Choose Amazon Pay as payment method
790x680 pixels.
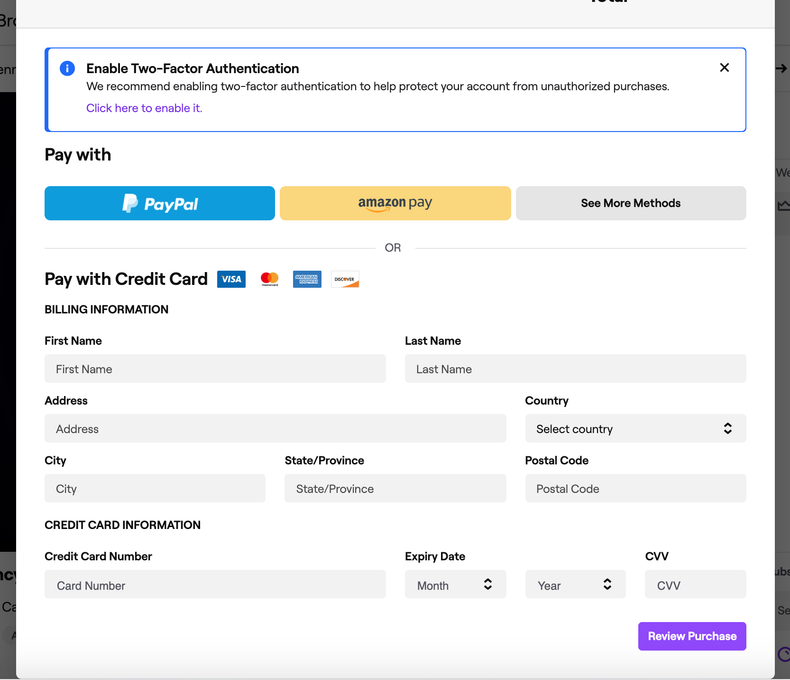[395, 203]
